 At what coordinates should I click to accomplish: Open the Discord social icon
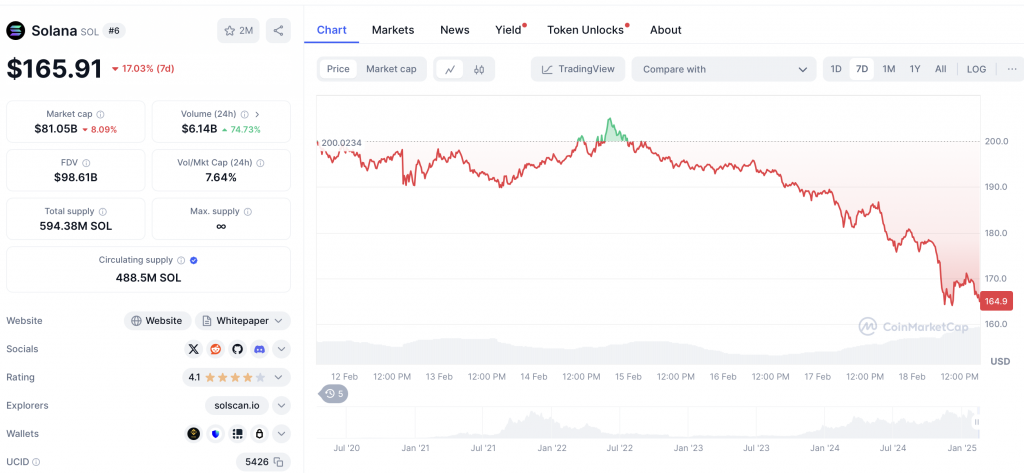coord(259,349)
